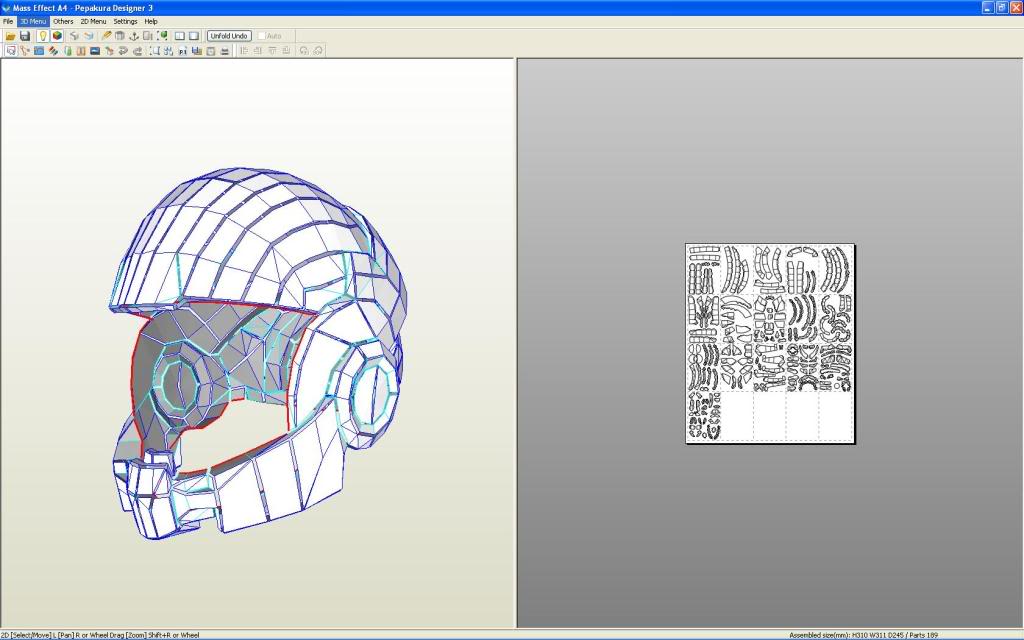This screenshot has height=640, width=1024.
Task: Click the orange vertical bars icon
Action: click(x=81, y=51)
